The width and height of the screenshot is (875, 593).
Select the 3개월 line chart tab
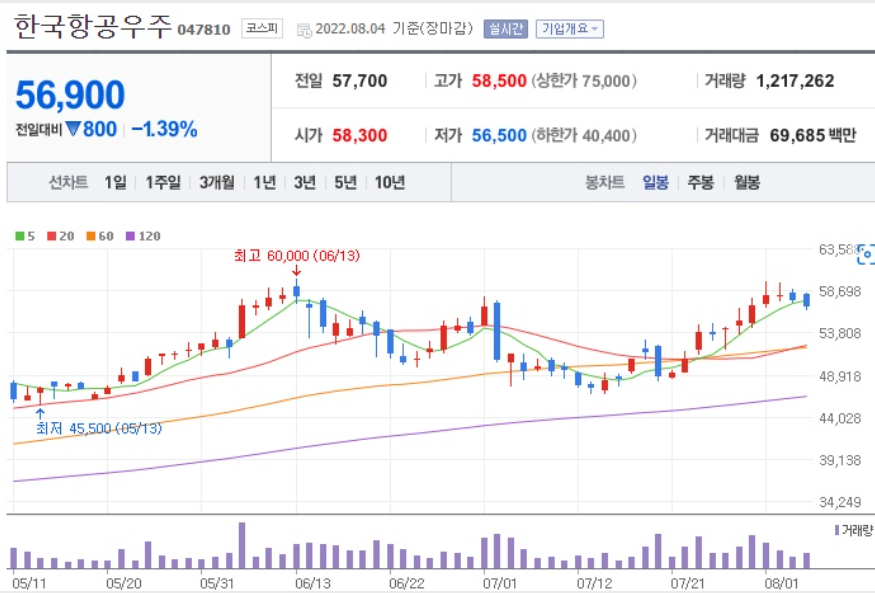click(x=217, y=182)
